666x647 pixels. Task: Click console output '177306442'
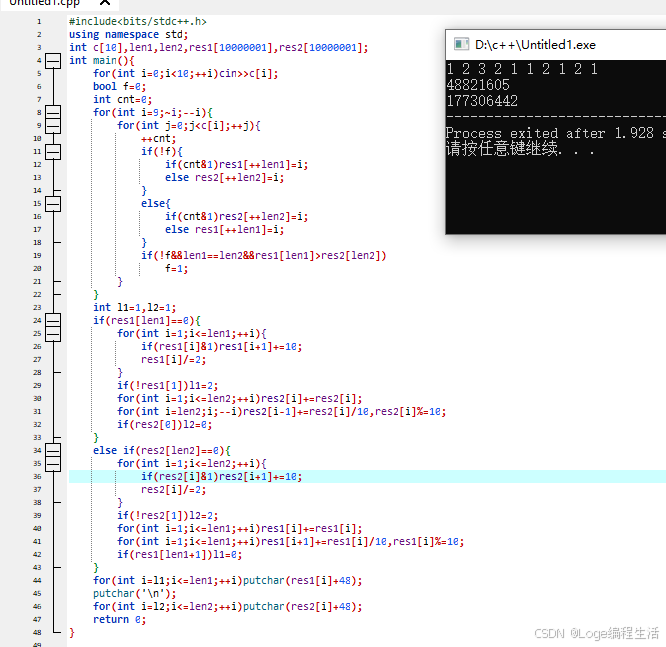point(482,101)
